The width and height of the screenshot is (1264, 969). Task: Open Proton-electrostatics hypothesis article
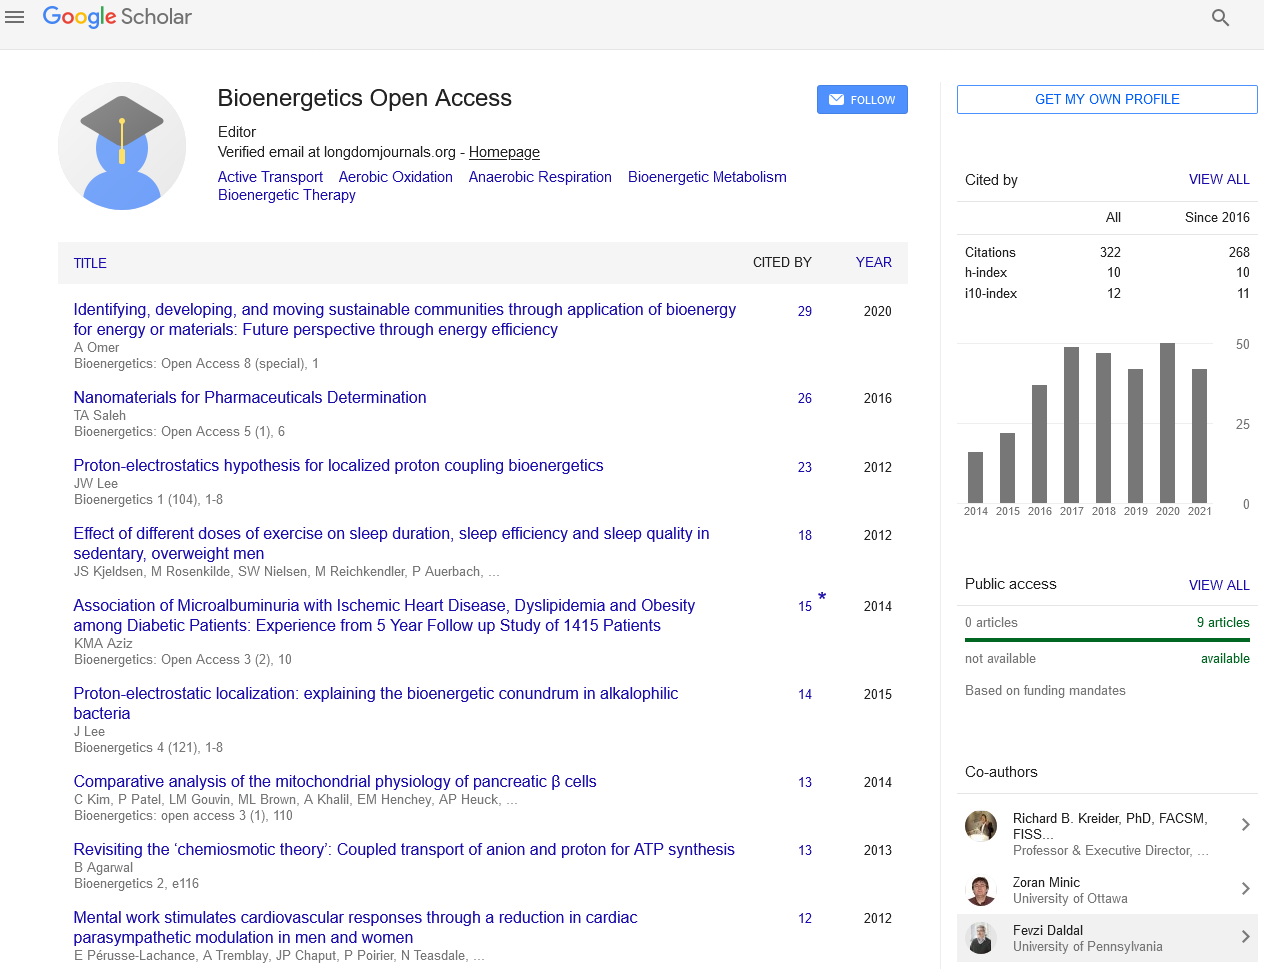[x=338, y=465]
